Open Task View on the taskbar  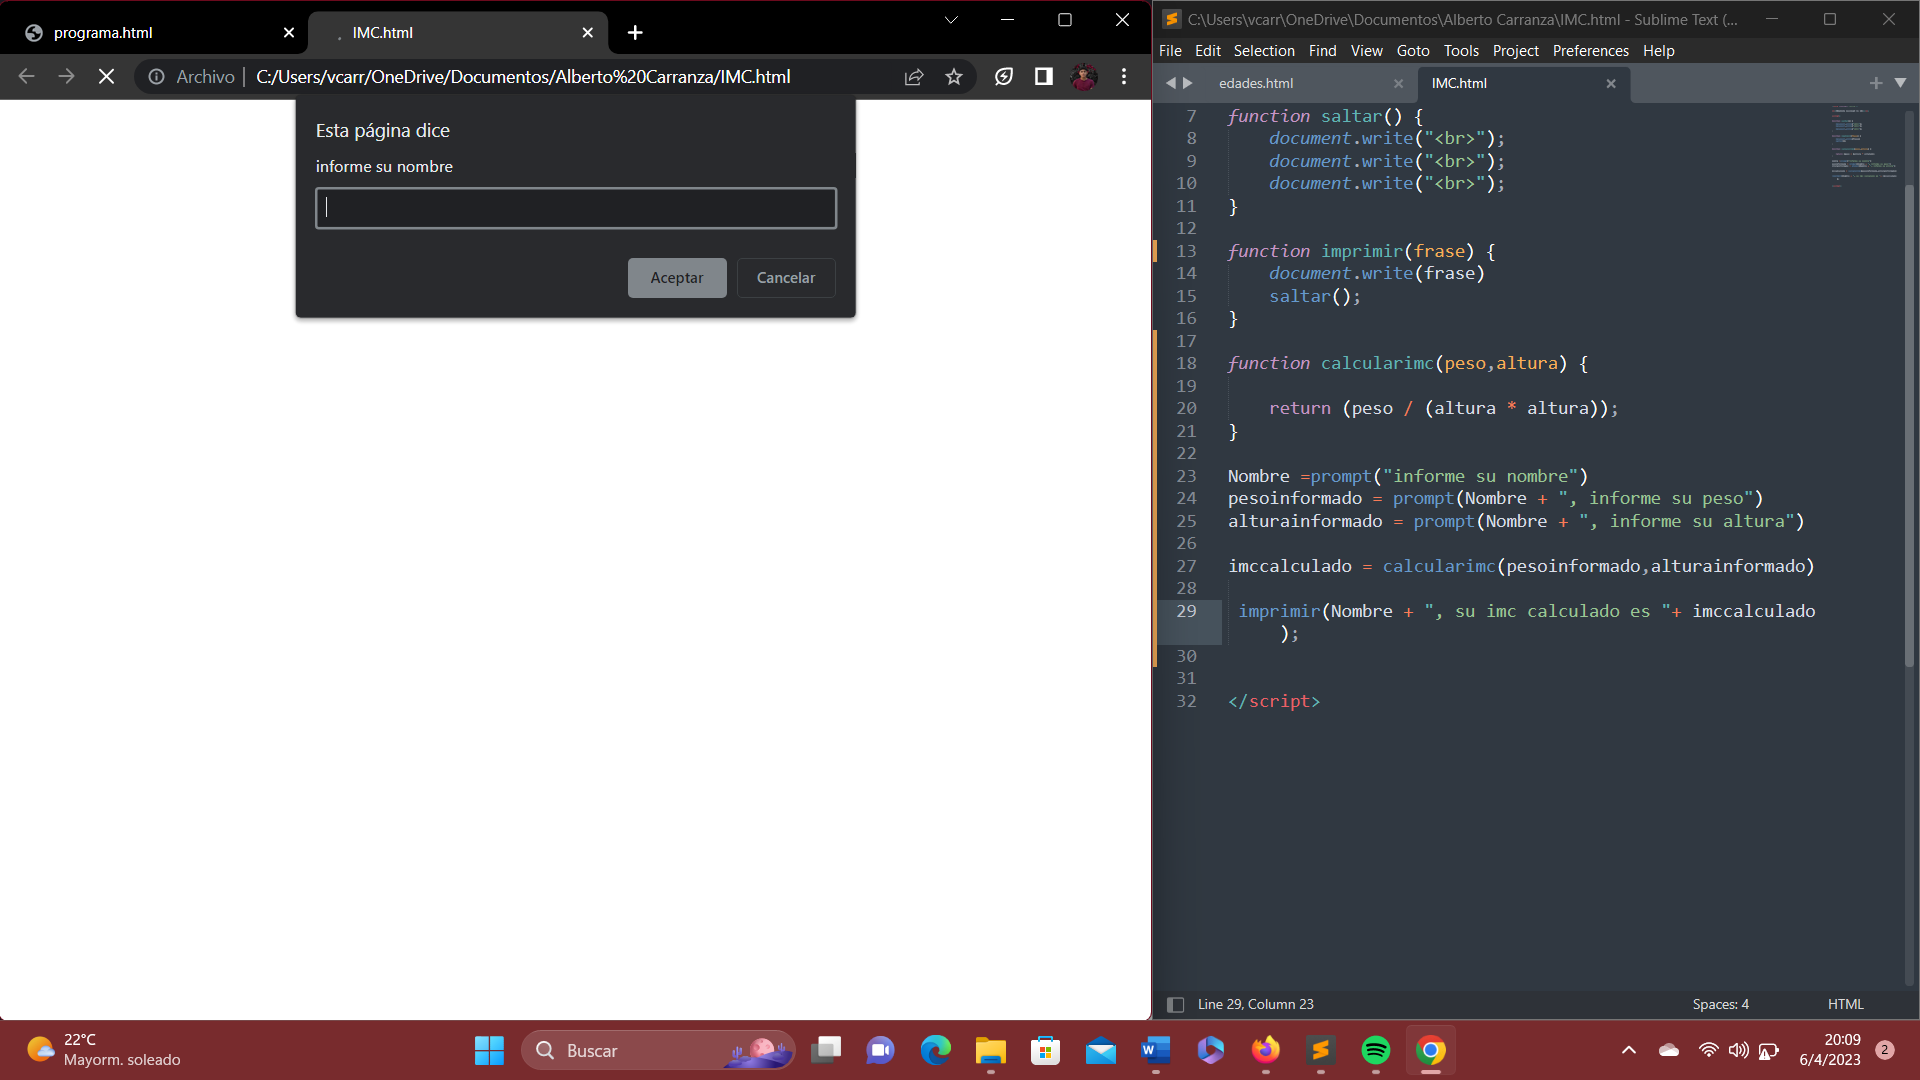826,1050
